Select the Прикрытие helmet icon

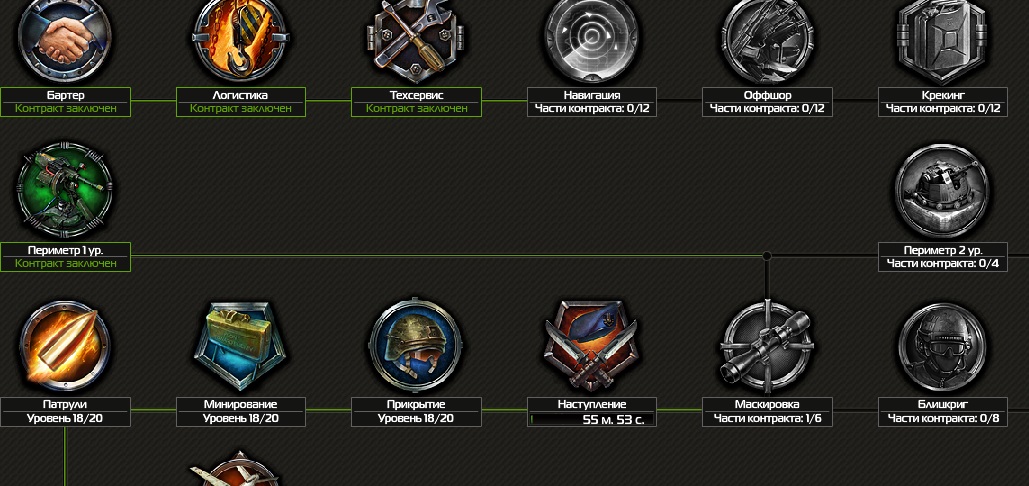tap(417, 346)
